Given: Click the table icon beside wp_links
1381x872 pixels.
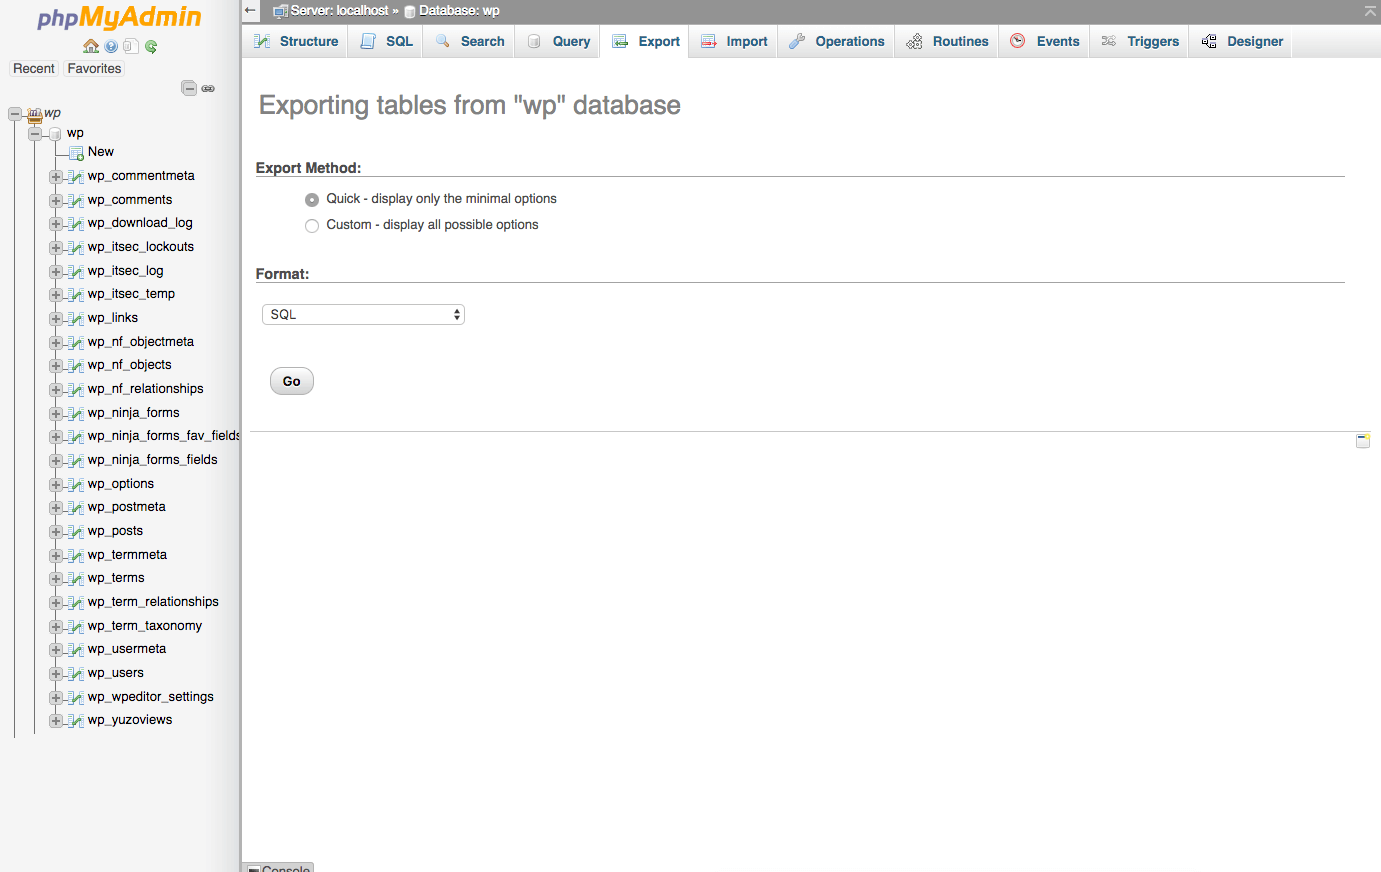Looking at the screenshot, I should tap(76, 319).
